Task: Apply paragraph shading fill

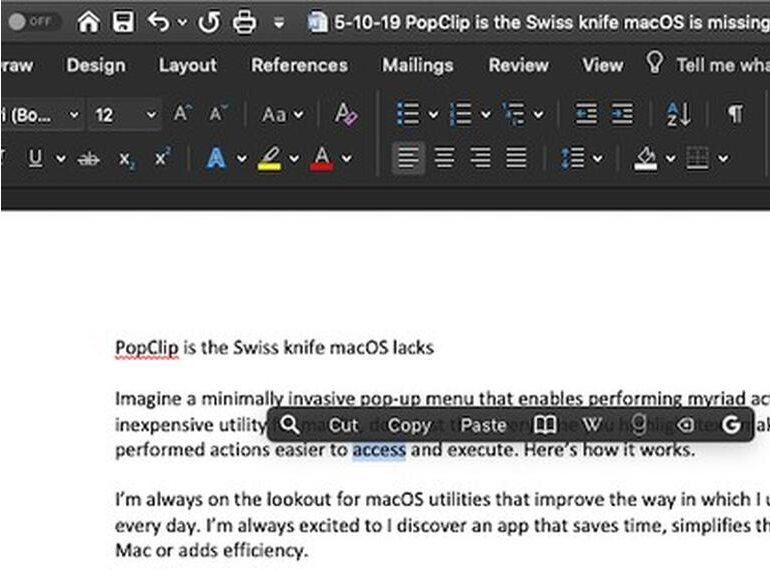Action: coord(646,158)
